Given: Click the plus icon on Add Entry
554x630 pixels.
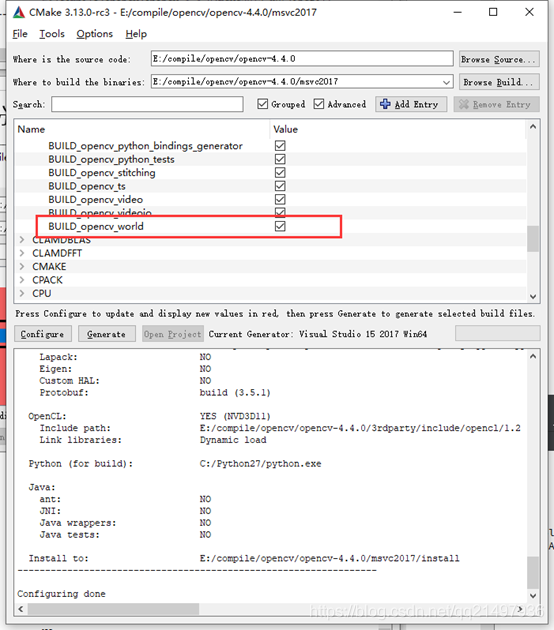Looking at the screenshot, I should point(385,104).
